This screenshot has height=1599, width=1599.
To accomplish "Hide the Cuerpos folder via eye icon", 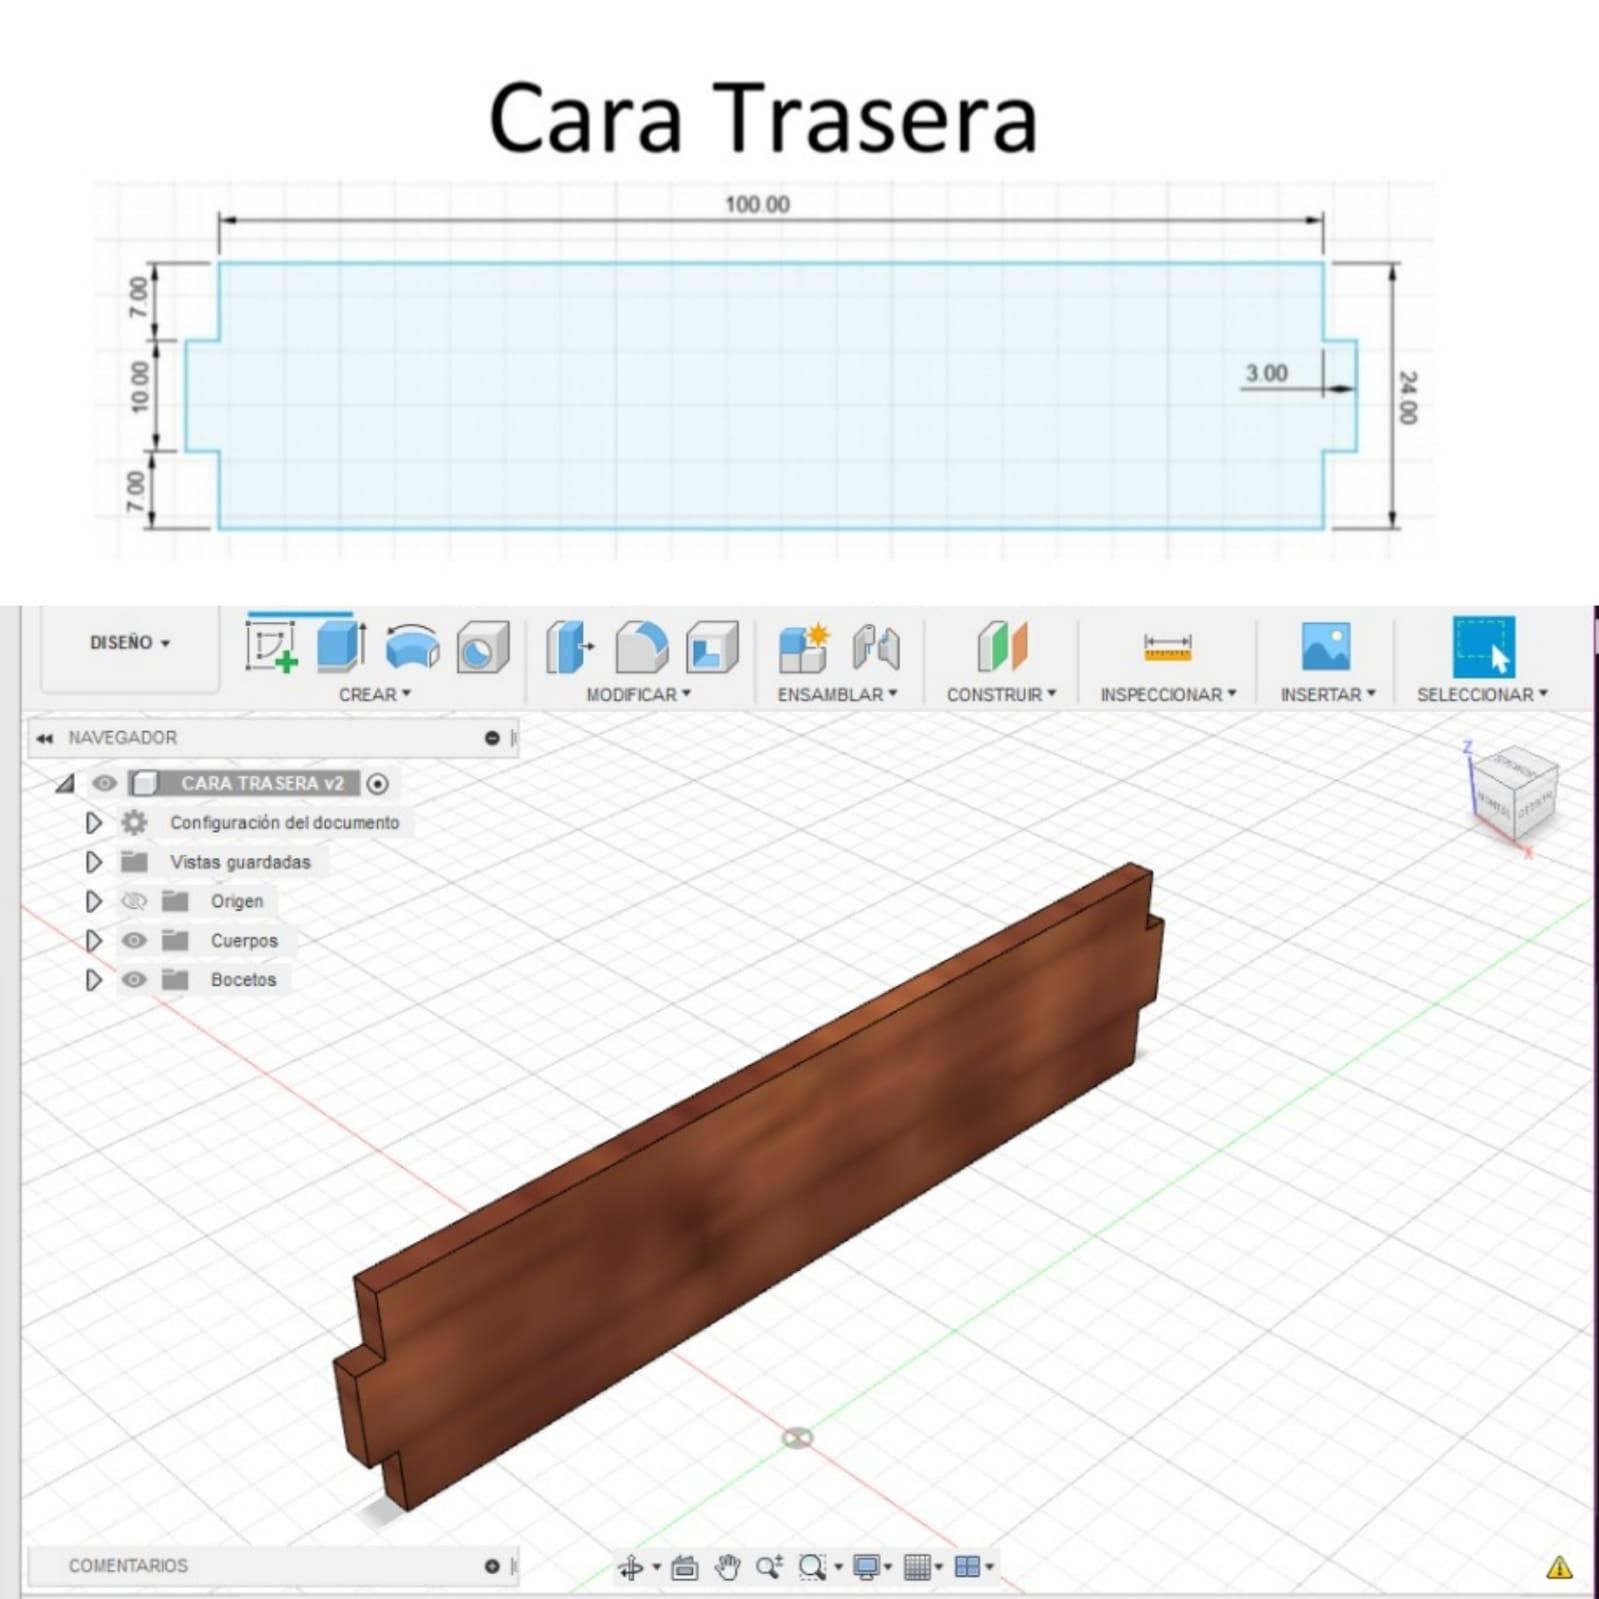I will click(134, 940).
